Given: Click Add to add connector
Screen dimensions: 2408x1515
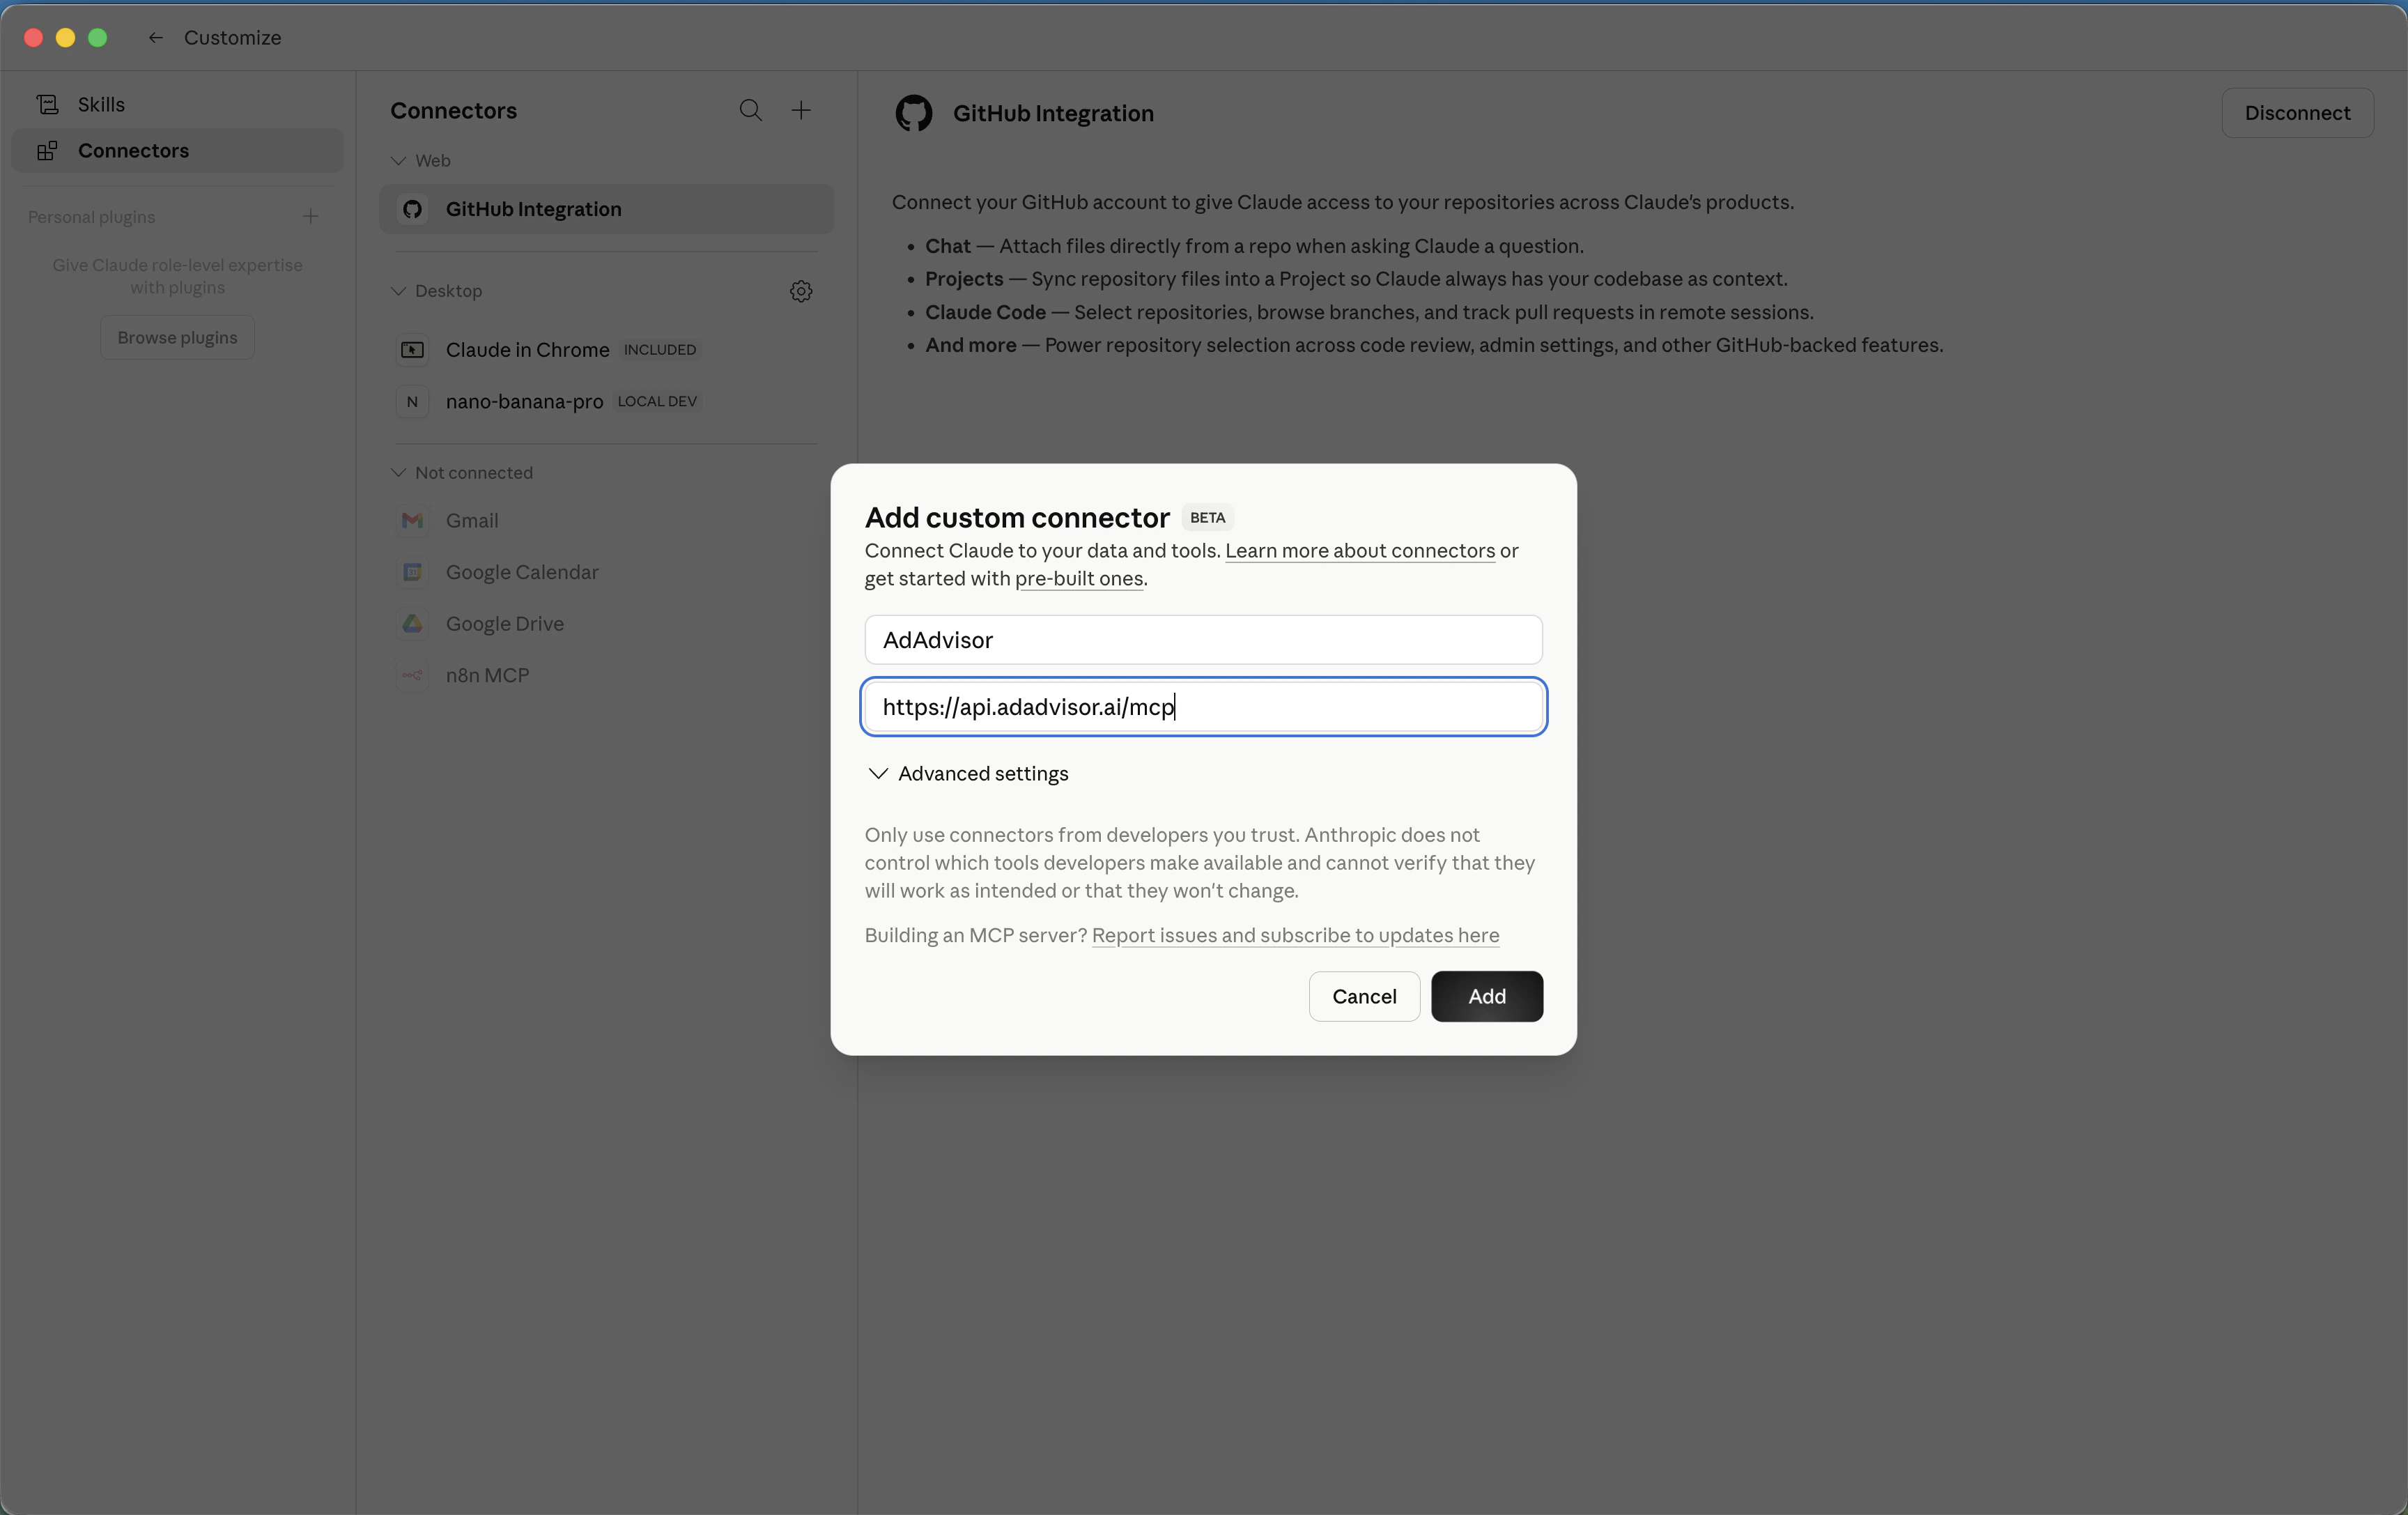Looking at the screenshot, I should tap(1486, 996).
